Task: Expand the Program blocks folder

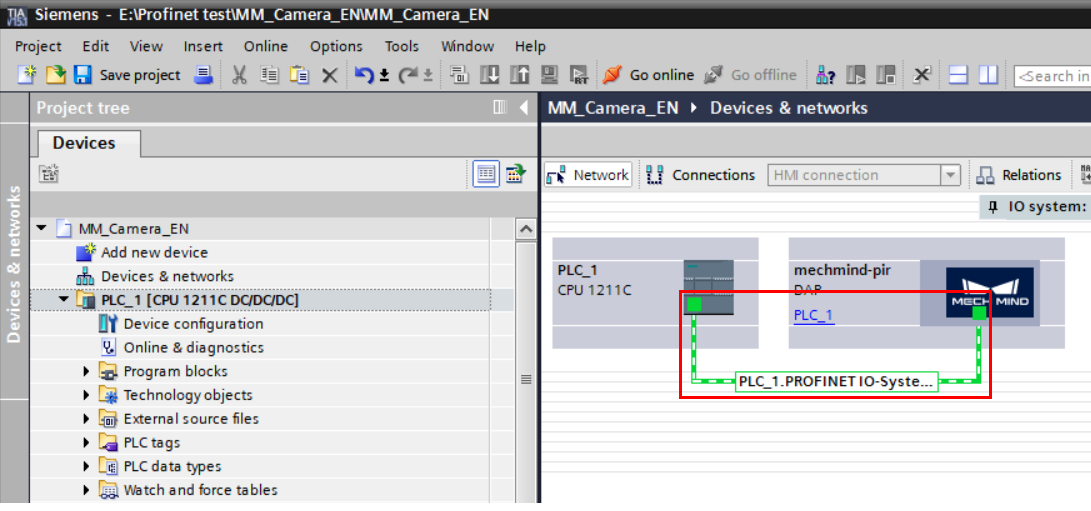Action: click(x=86, y=372)
